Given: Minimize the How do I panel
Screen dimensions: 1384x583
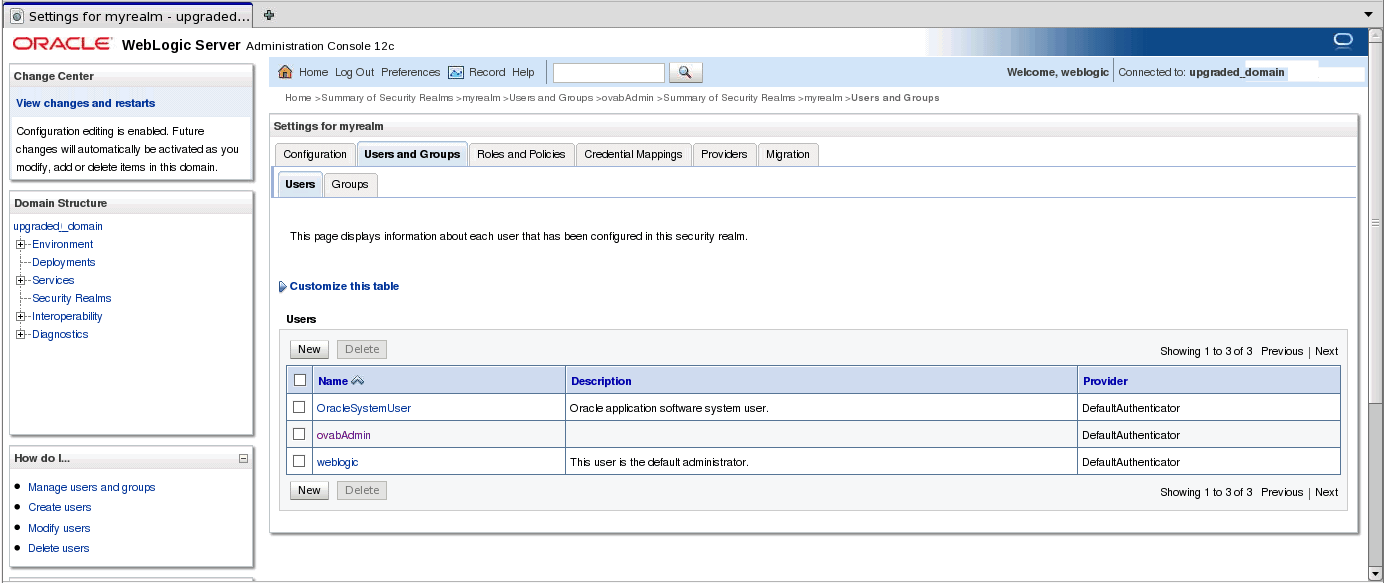Looking at the screenshot, I should click(x=243, y=458).
